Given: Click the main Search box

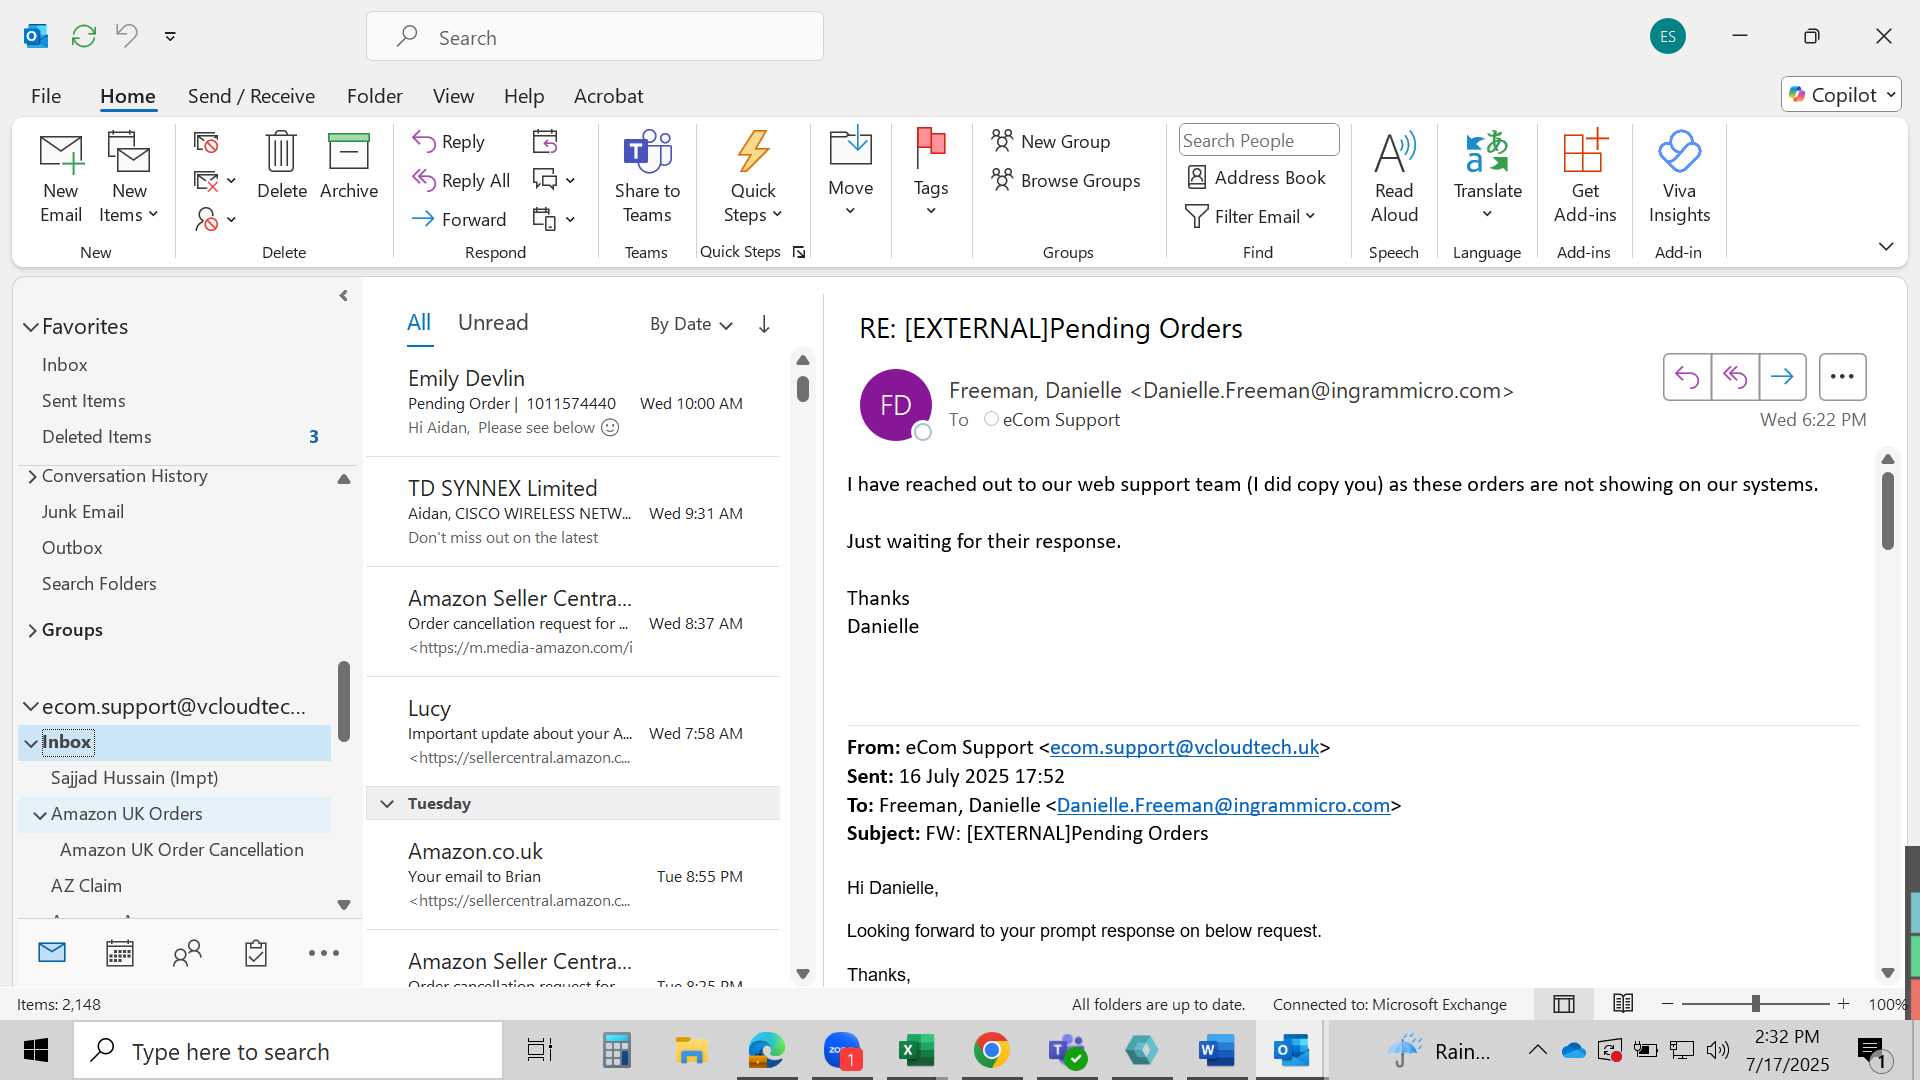Looking at the screenshot, I should pos(595,37).
